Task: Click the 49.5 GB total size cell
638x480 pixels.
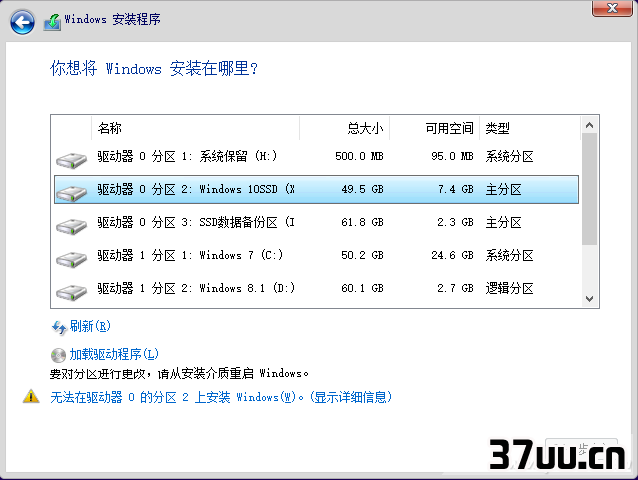Action: [x=363, y=189]
